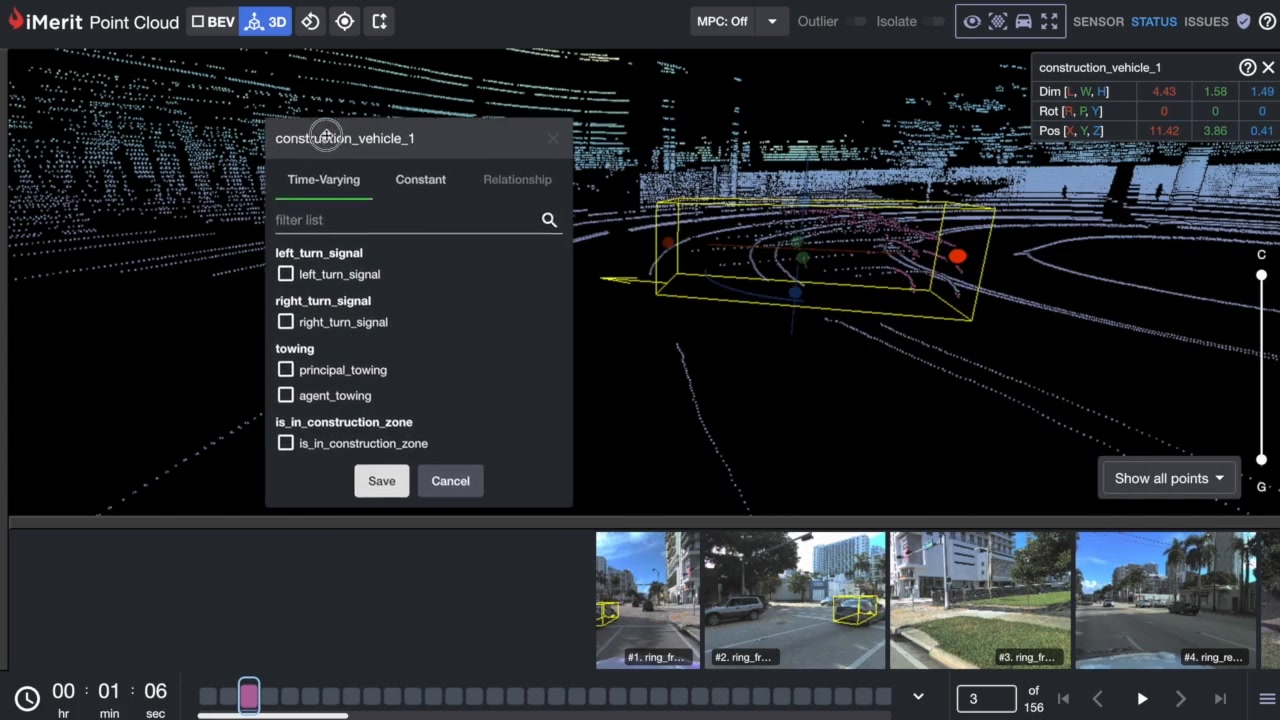Open the Relationship tab
This screenshot has width=1280, height=720.
pyautogui.click(x=517, y=179)
